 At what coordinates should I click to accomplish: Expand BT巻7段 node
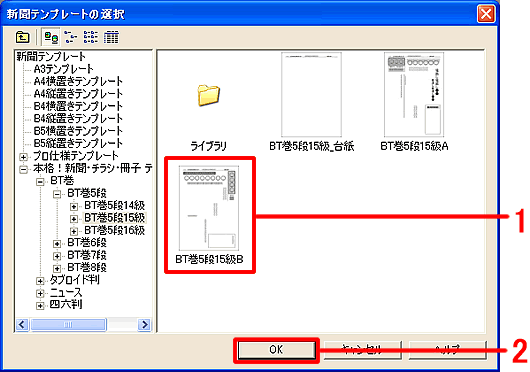[57, 256]
